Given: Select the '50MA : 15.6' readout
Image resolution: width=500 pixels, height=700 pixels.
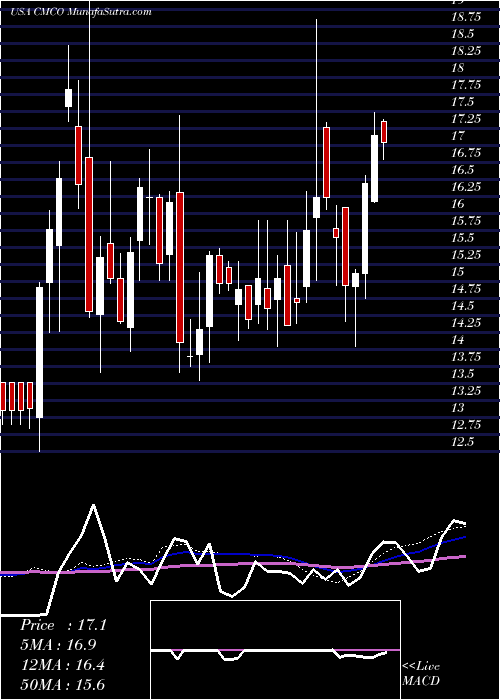Looking at the screenshot, I should [62, 684].
